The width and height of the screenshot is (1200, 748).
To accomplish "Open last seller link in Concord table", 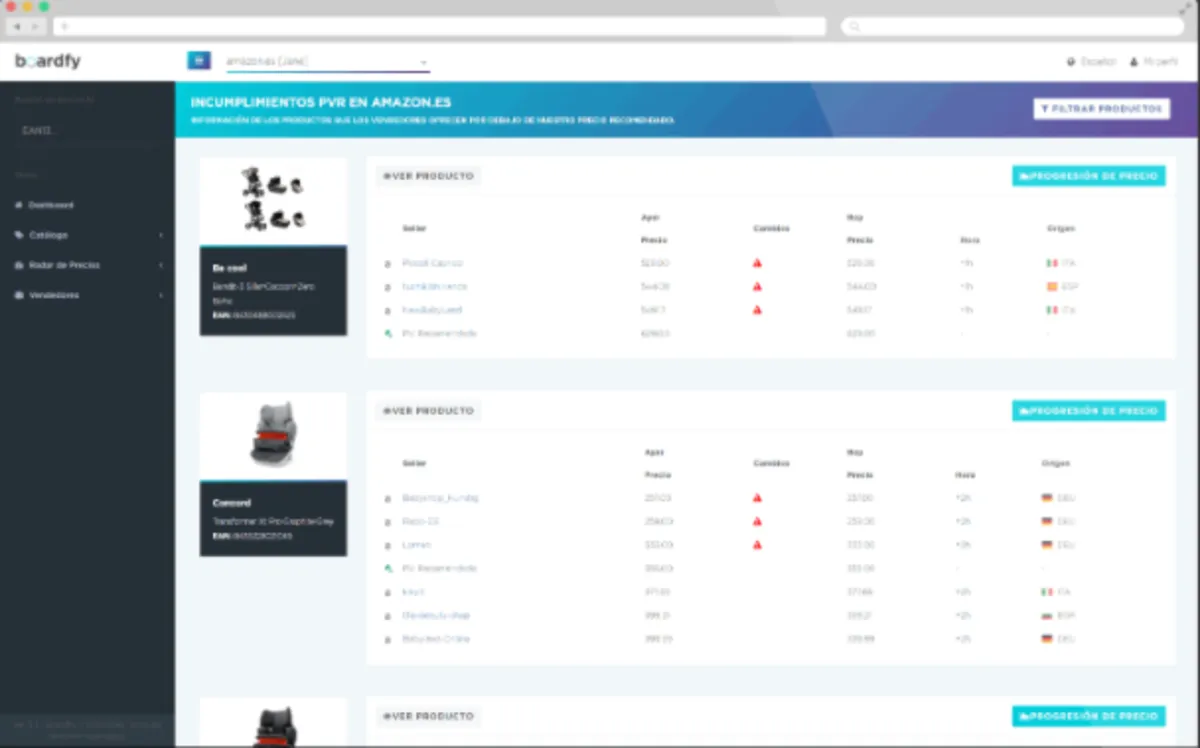I will pyautogui.click(x=435, y=639).
